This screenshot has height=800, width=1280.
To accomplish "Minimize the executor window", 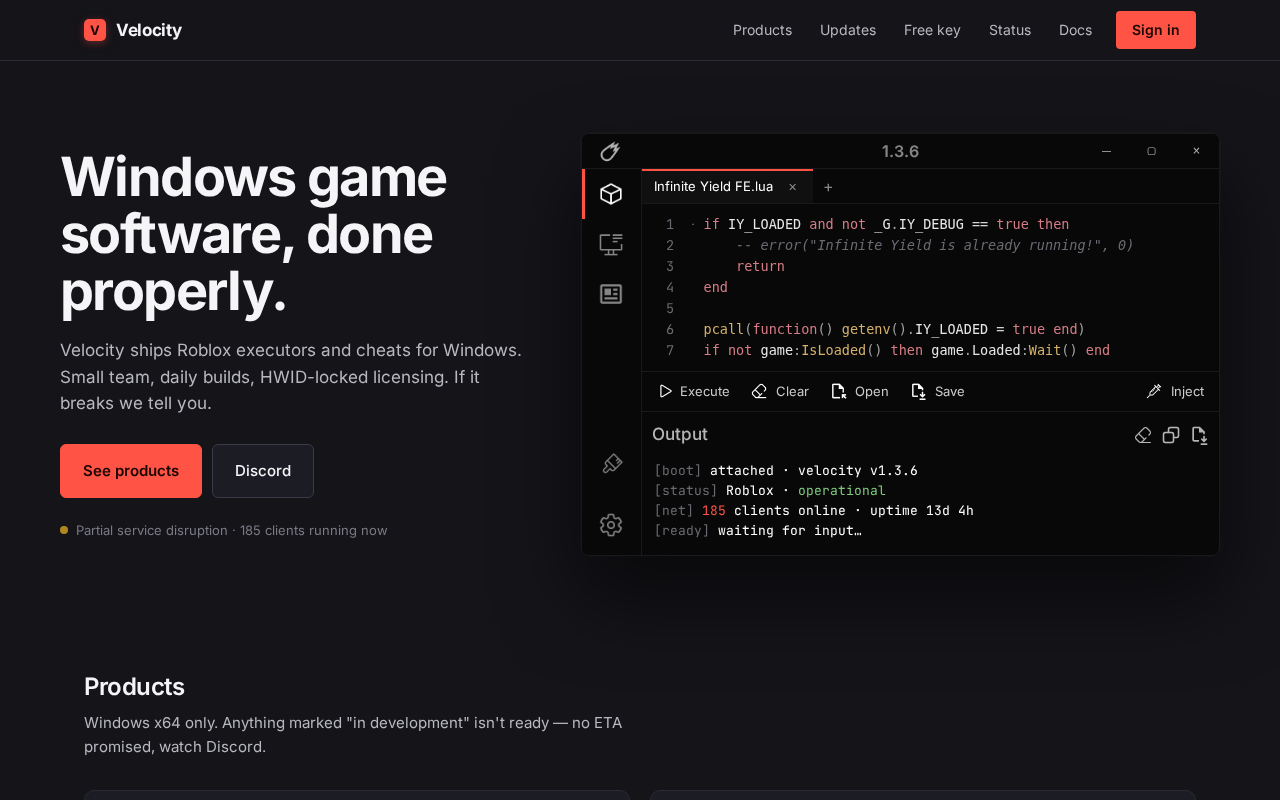I will [x=1106, y=151].
